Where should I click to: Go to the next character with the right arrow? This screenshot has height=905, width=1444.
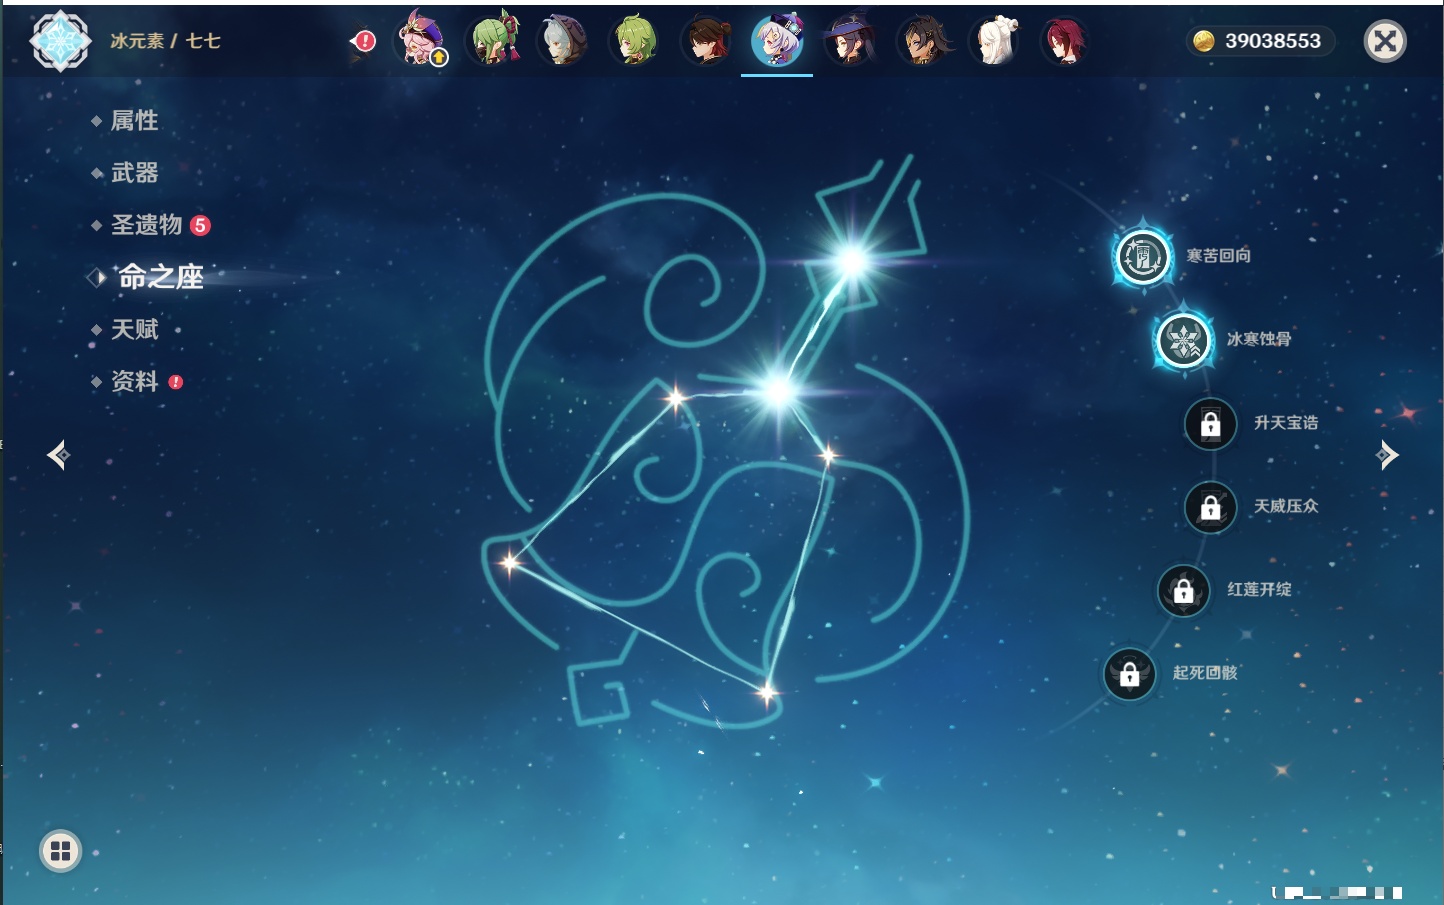pos(1387,455)
